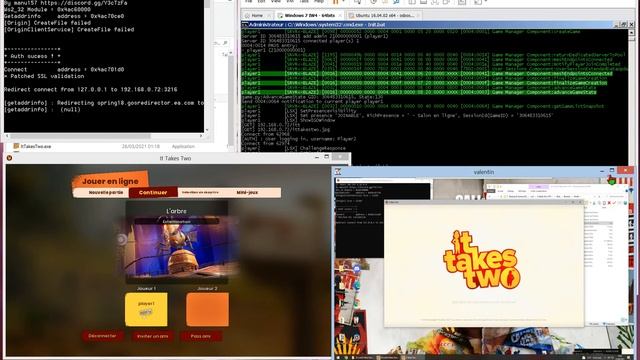Click the left console's left scroll arrow
Viewport: 640px width, 360px height.
pos(7,136)
